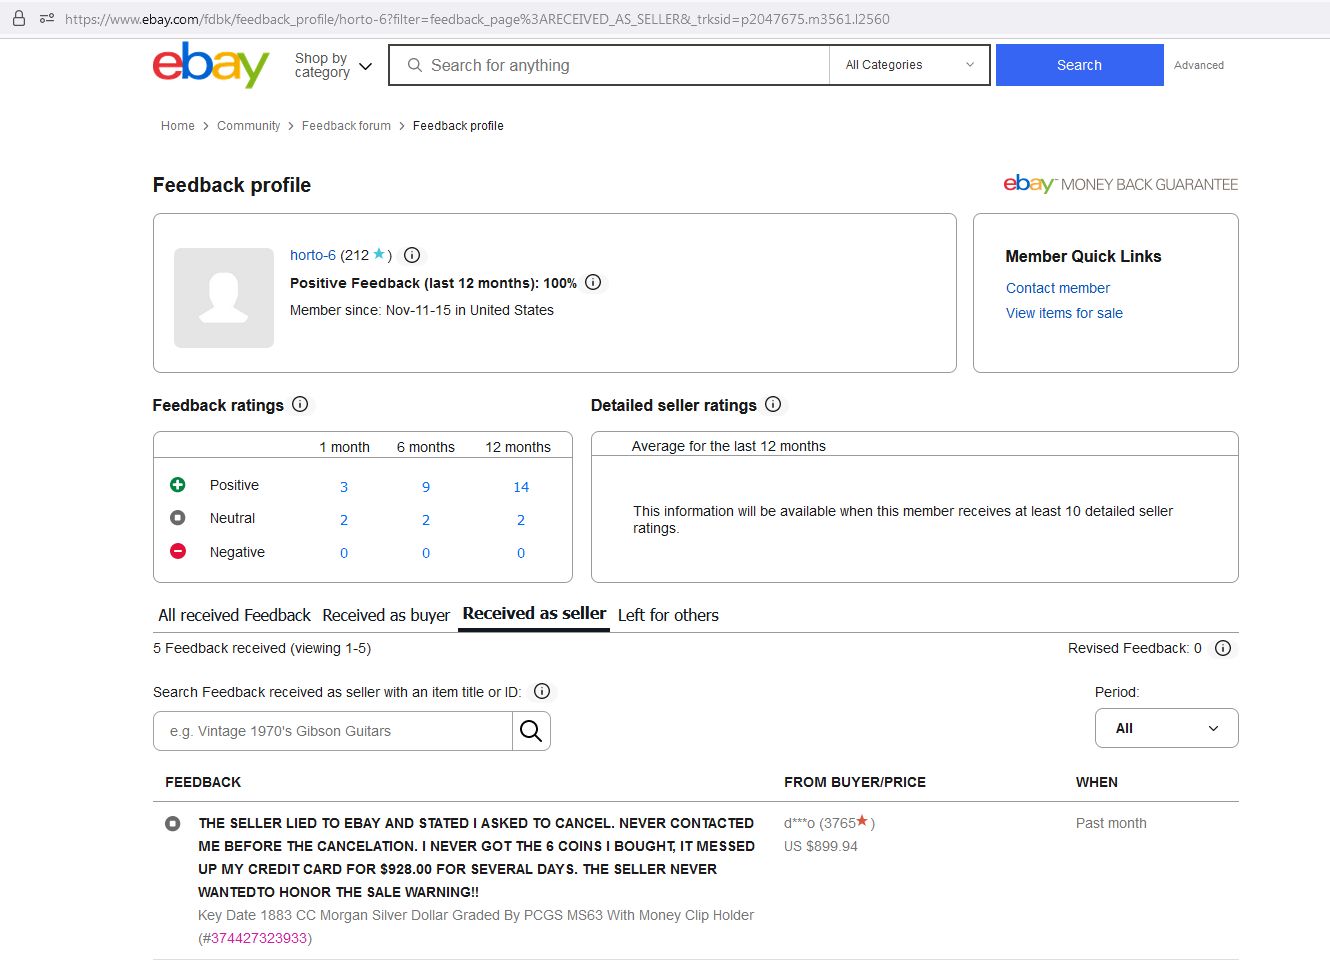Show Positive Feedback percentage info icon

tap(593, 282)
